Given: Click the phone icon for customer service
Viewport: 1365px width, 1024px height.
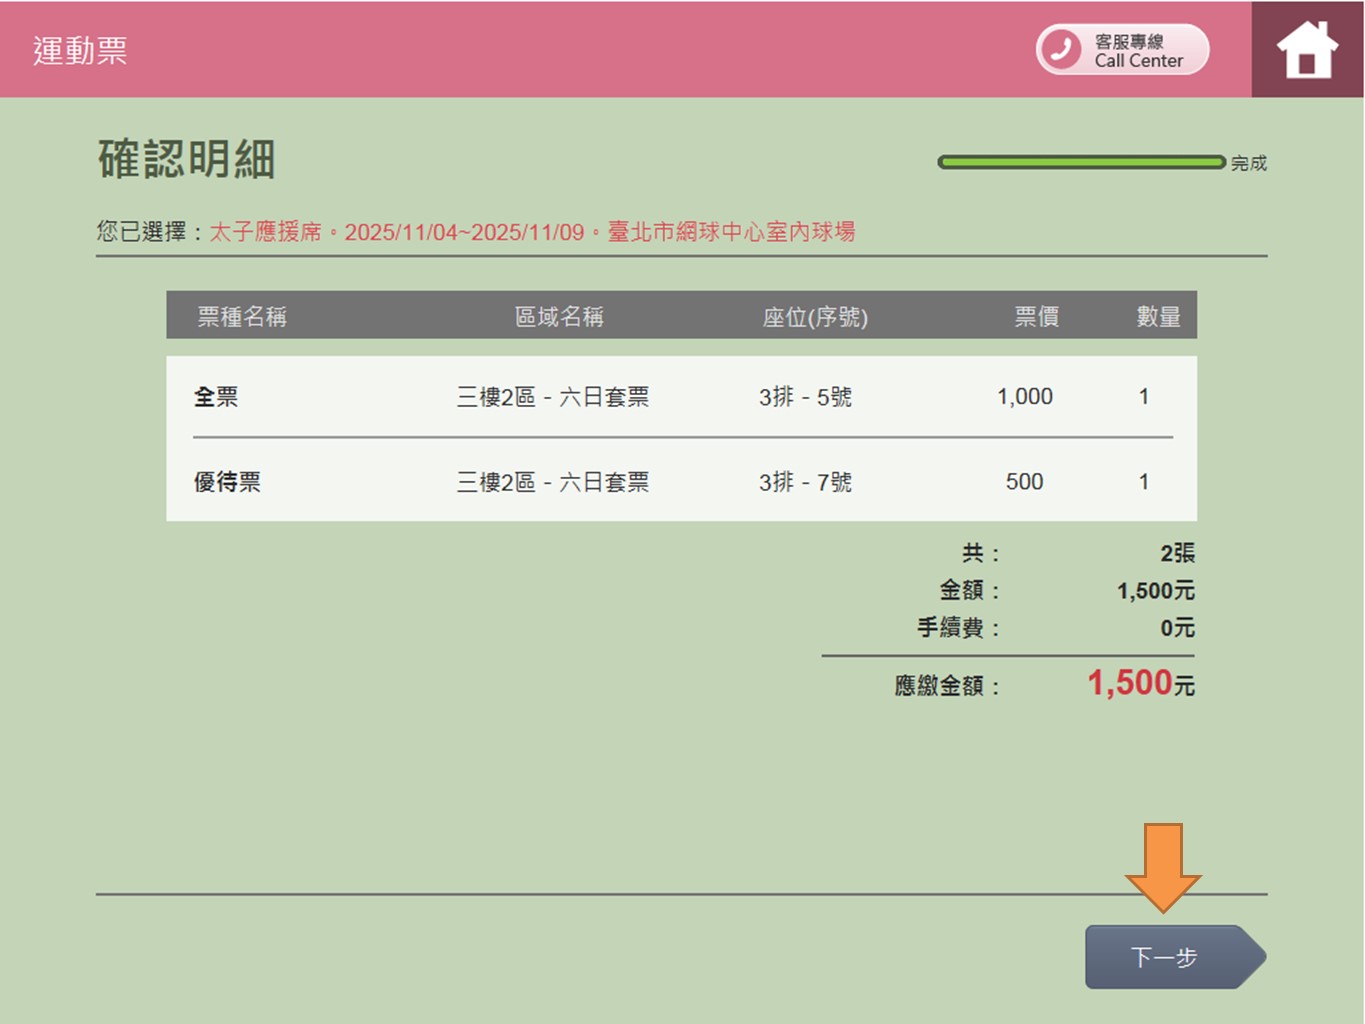Looking at the screenshot, I should coord(1061,49).
